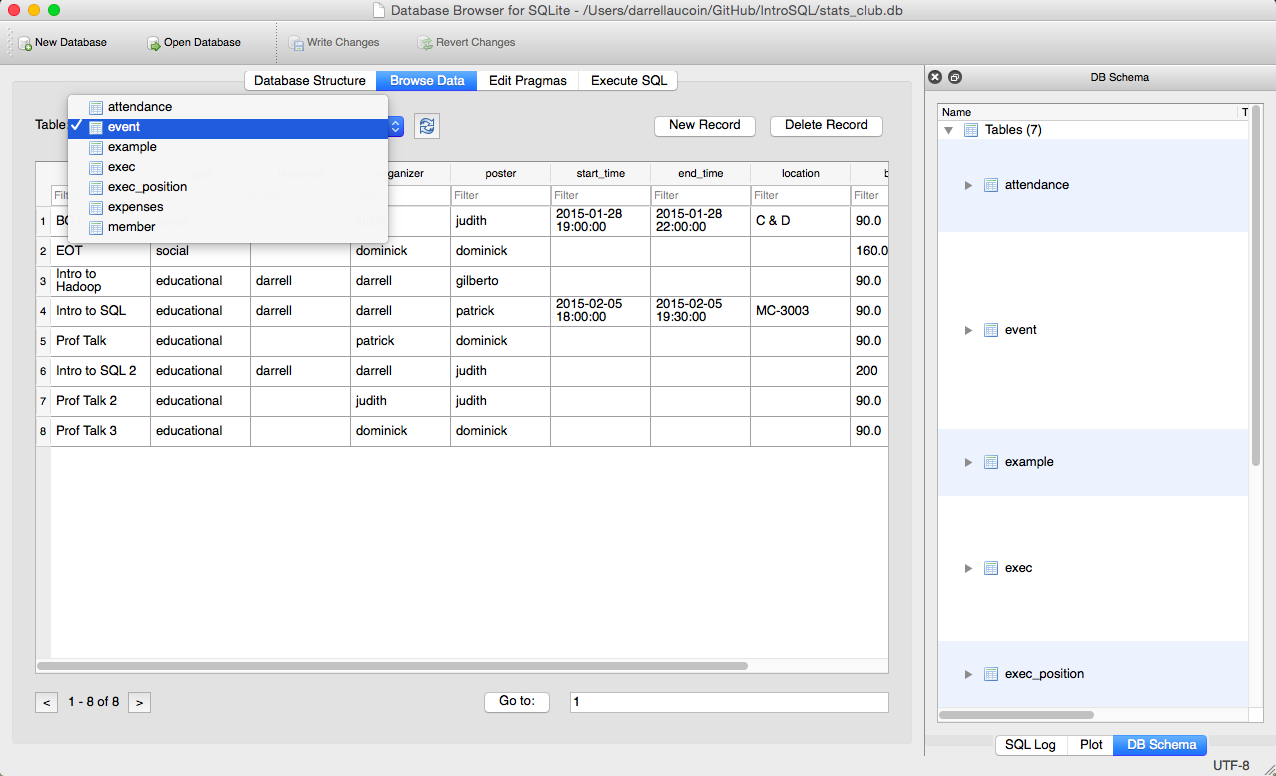Switch to the Execute SQL tab
This screenshot has width=1276, height=776.
[x=628, y=80]
